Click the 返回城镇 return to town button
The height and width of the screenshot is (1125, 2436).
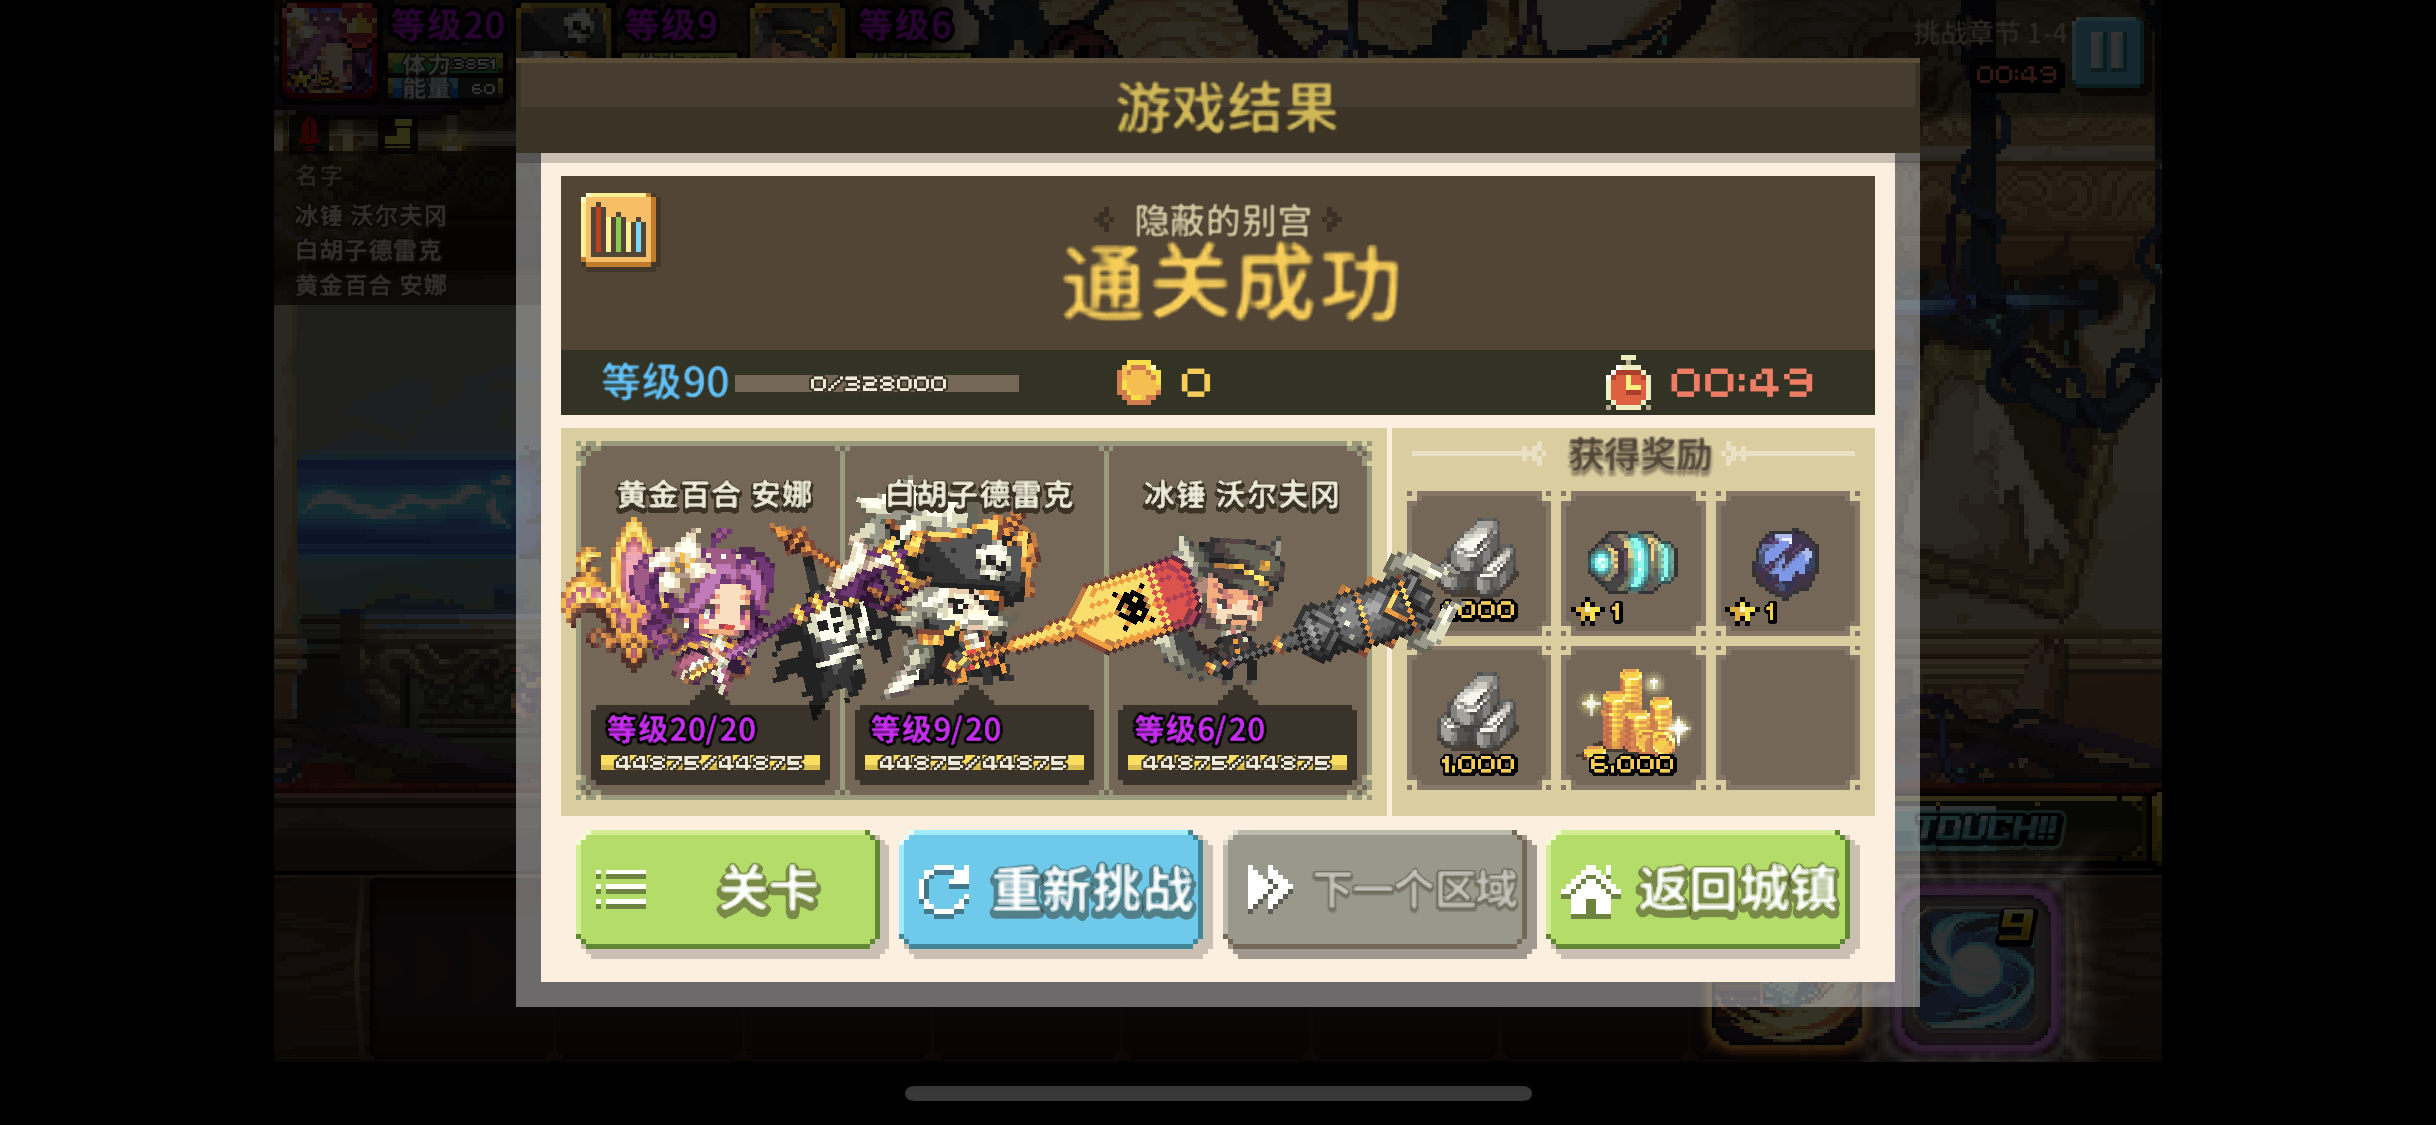point(1698,890)
